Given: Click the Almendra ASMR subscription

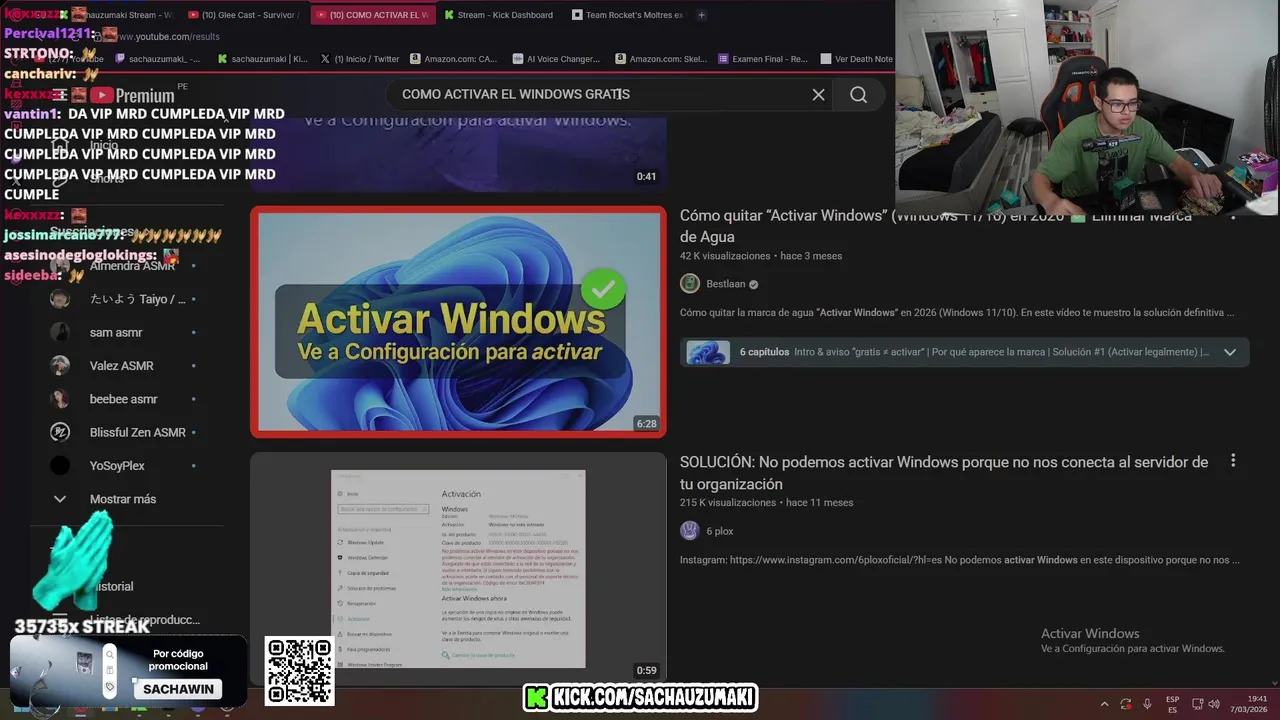Looking at the screenshot, I should (125, 266).
